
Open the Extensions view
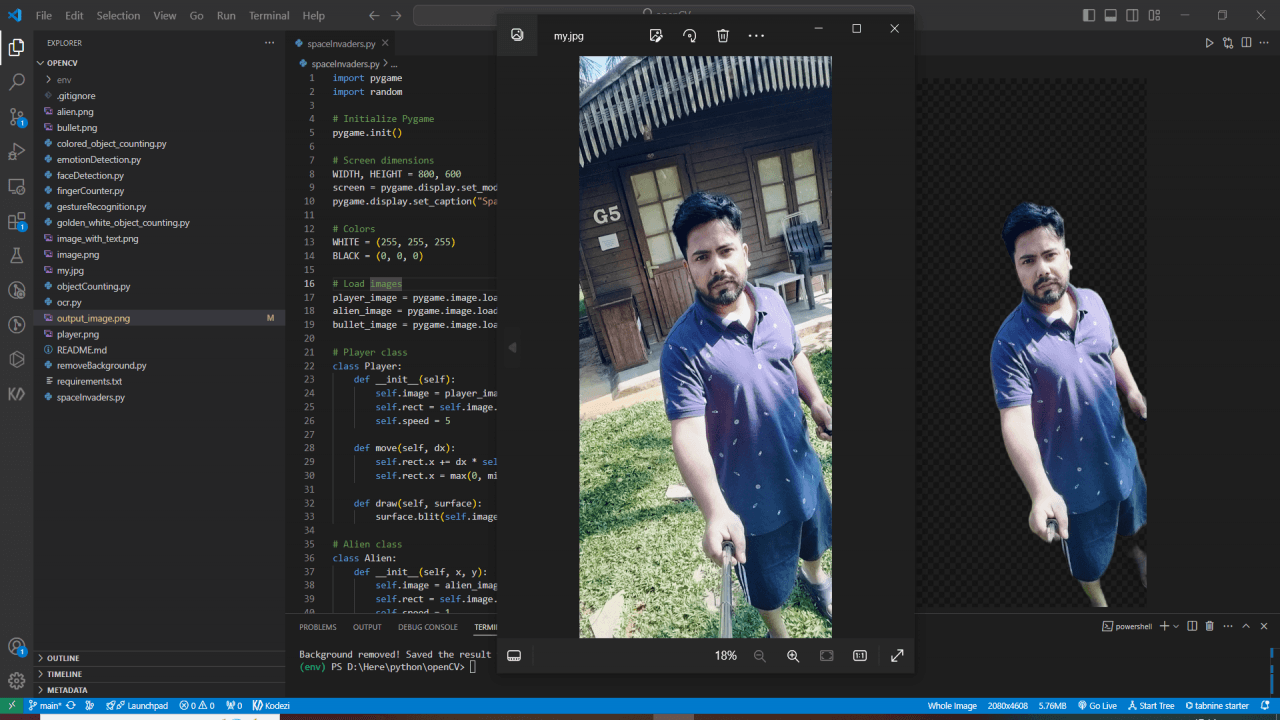[x=16, y=221]
